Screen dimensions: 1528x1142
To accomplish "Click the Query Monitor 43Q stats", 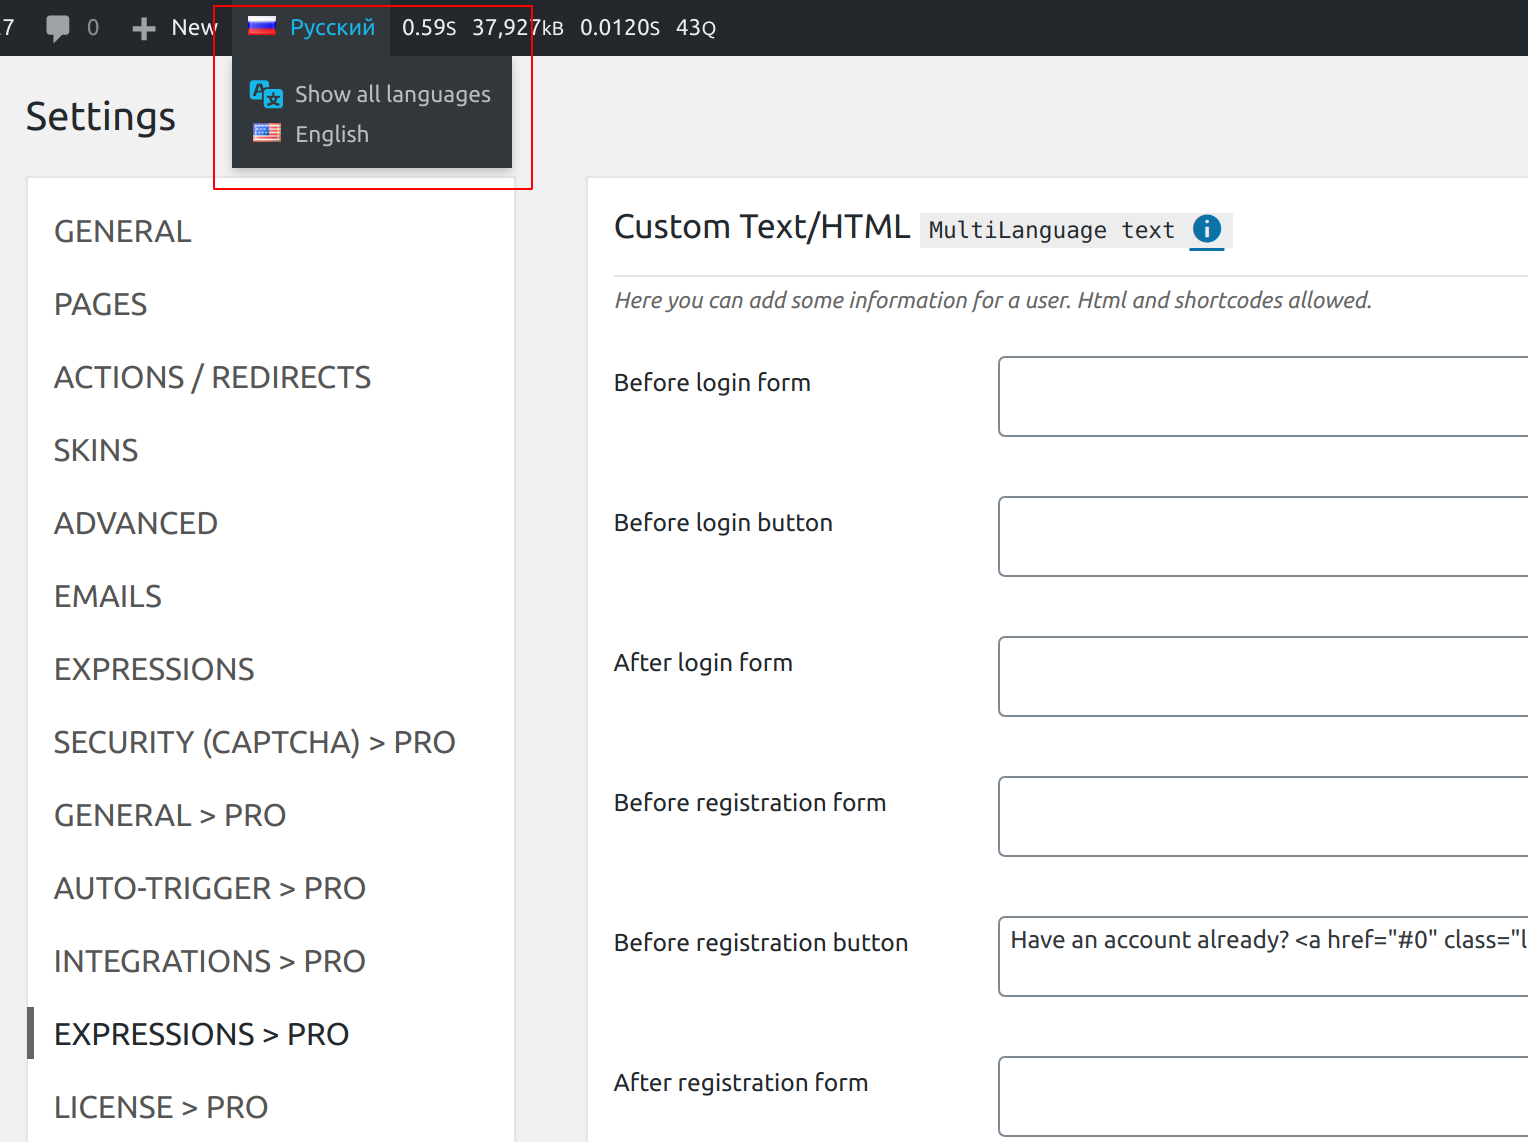I will [x=695, y=27].
